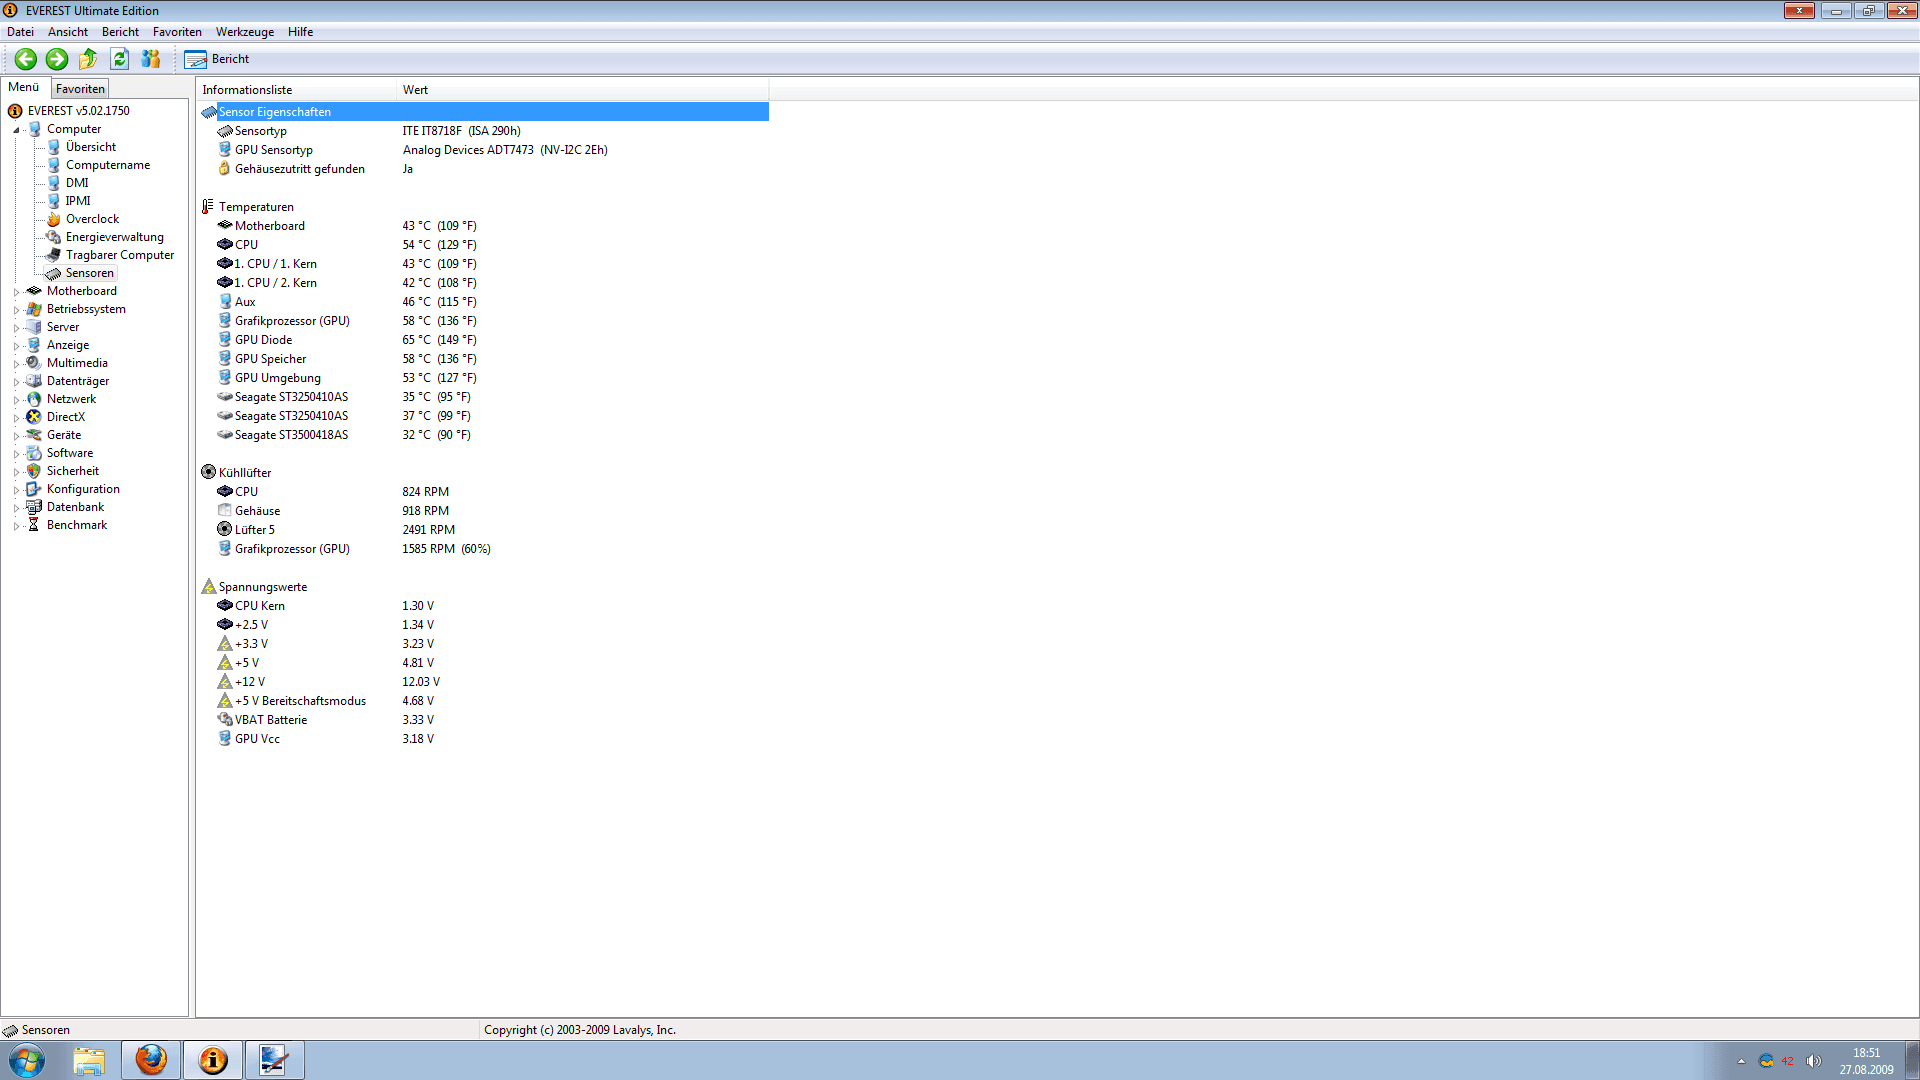
Task: Expand the Datenträger tree node
Action: tap(16, 382)
